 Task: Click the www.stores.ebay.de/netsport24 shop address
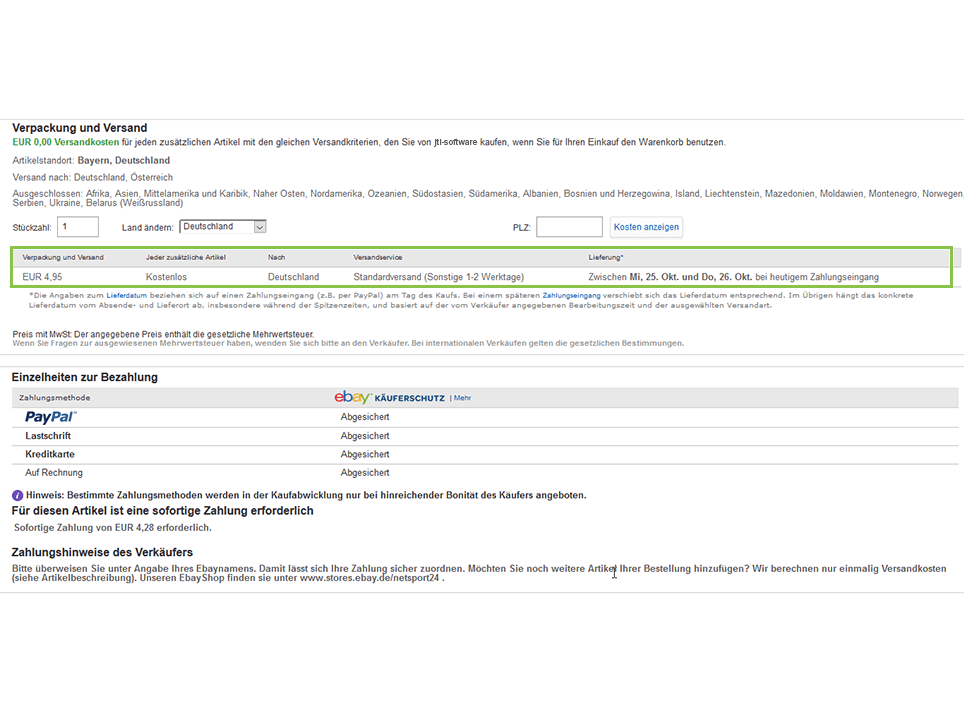(370, 578)
